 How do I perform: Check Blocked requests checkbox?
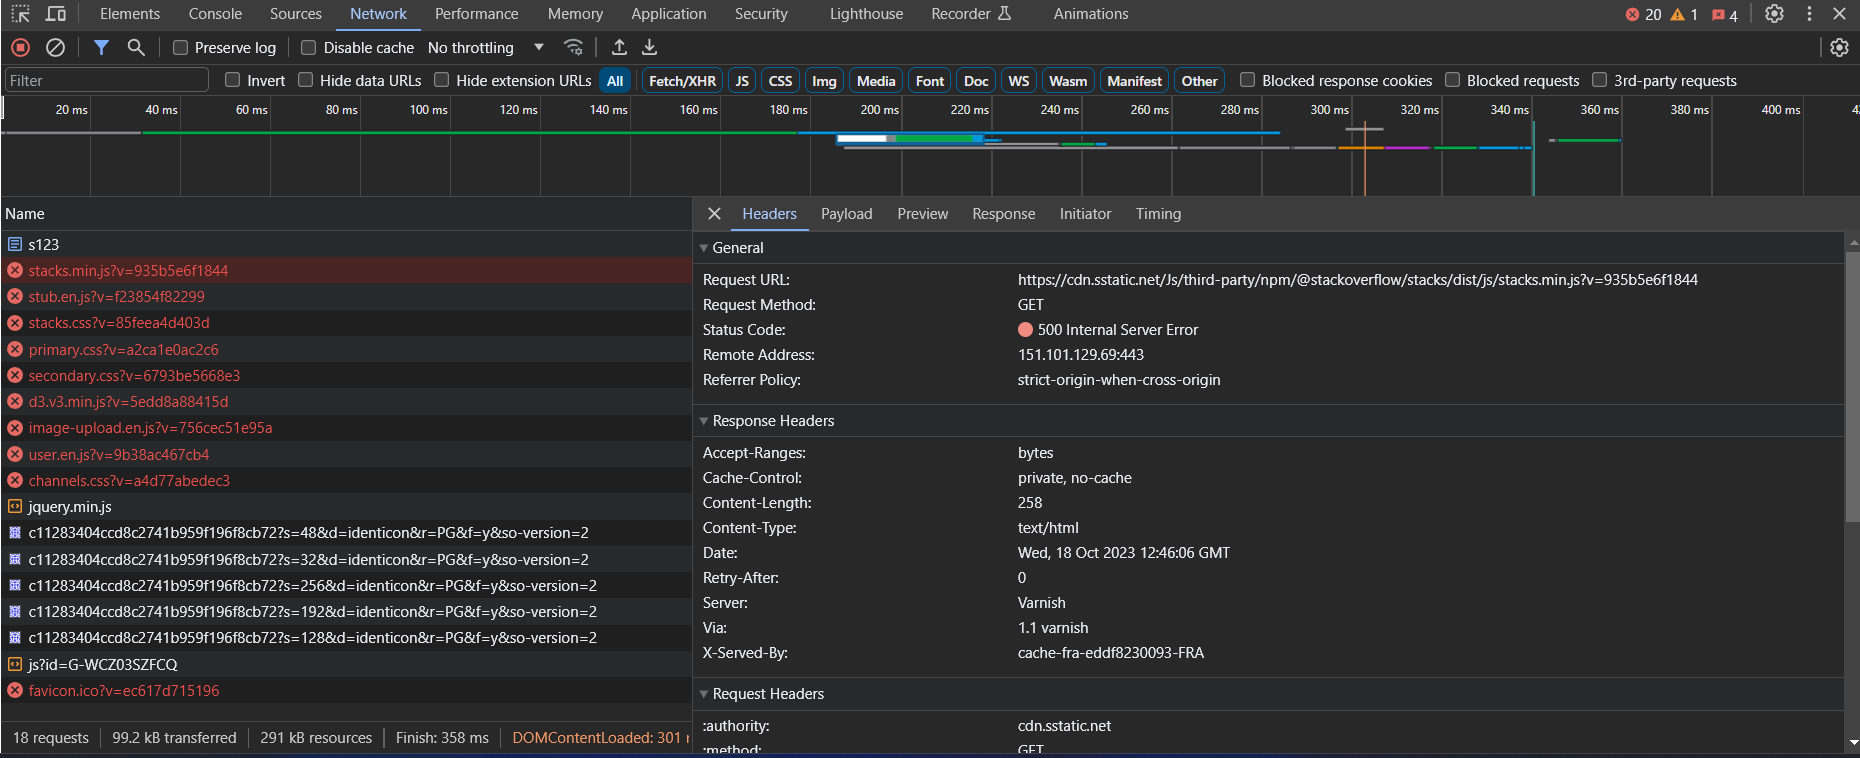pyautogui.click(x=1453, y=80)
